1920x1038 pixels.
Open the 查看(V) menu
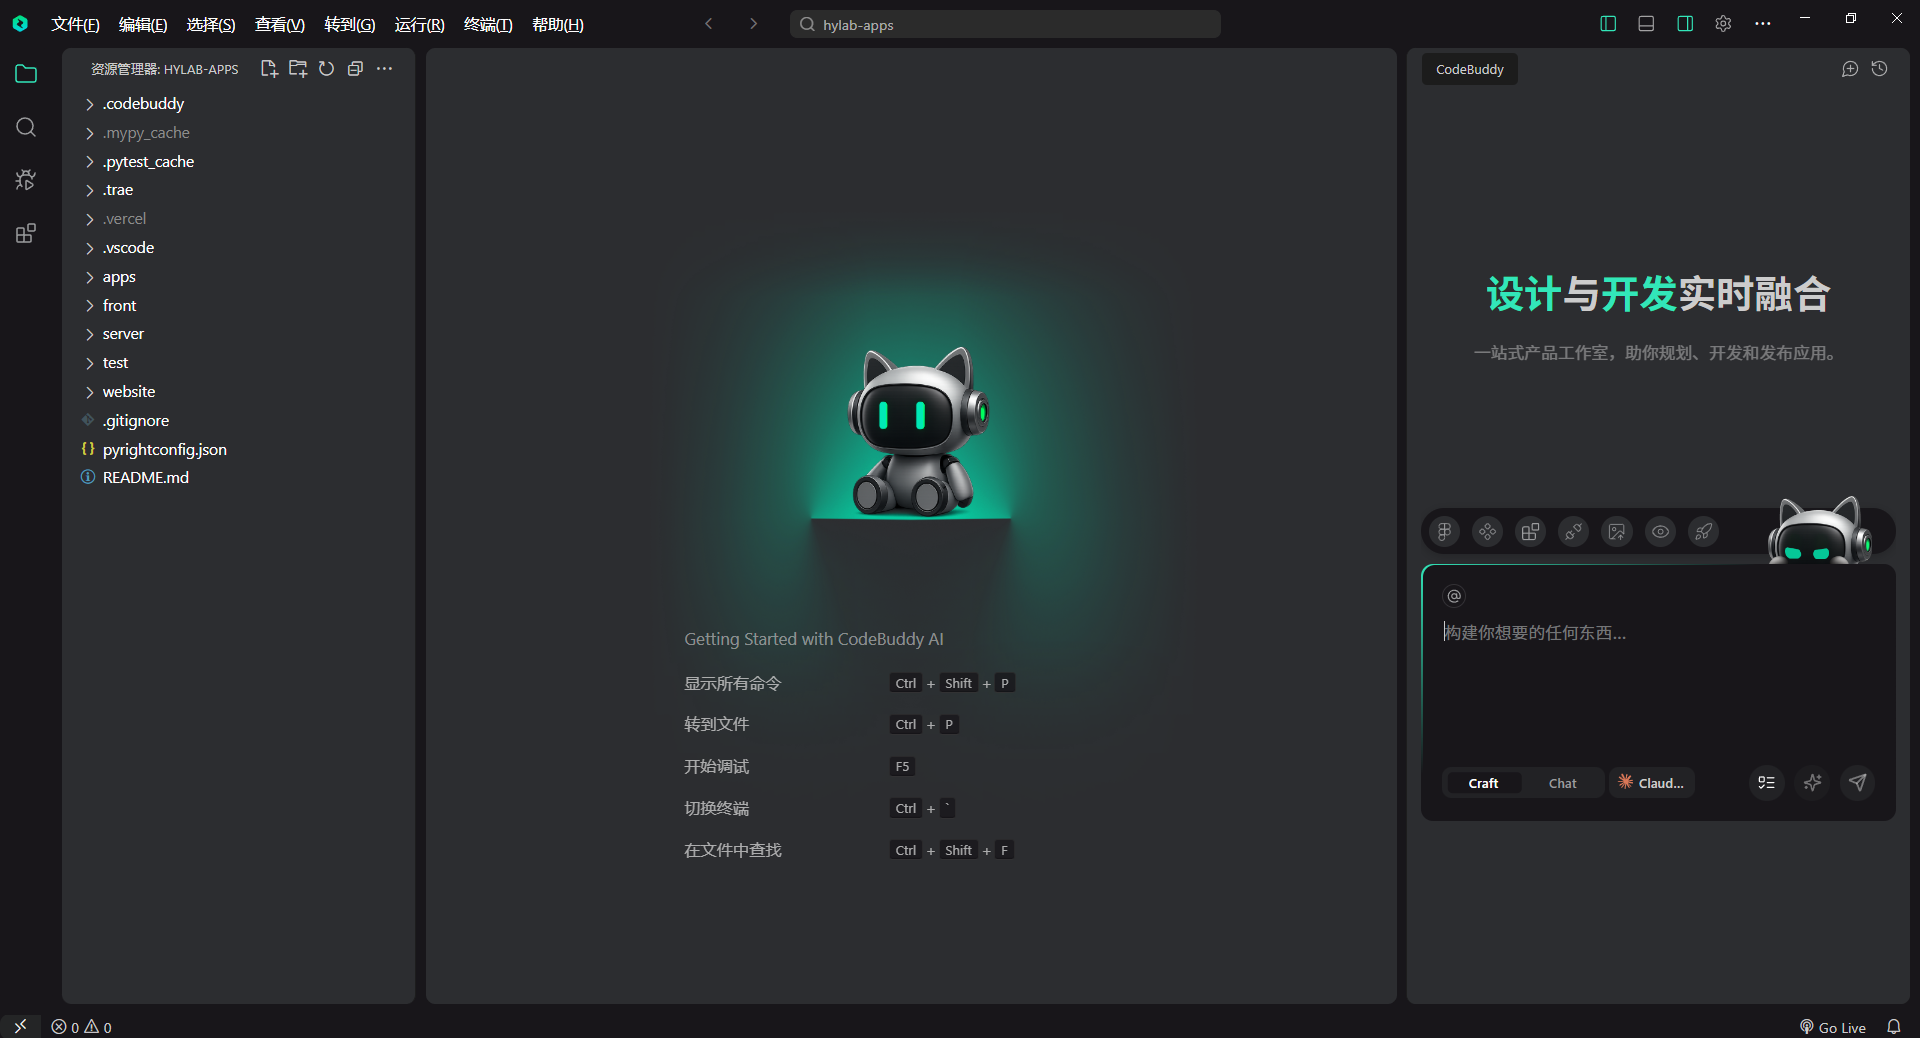coord(280,24)
